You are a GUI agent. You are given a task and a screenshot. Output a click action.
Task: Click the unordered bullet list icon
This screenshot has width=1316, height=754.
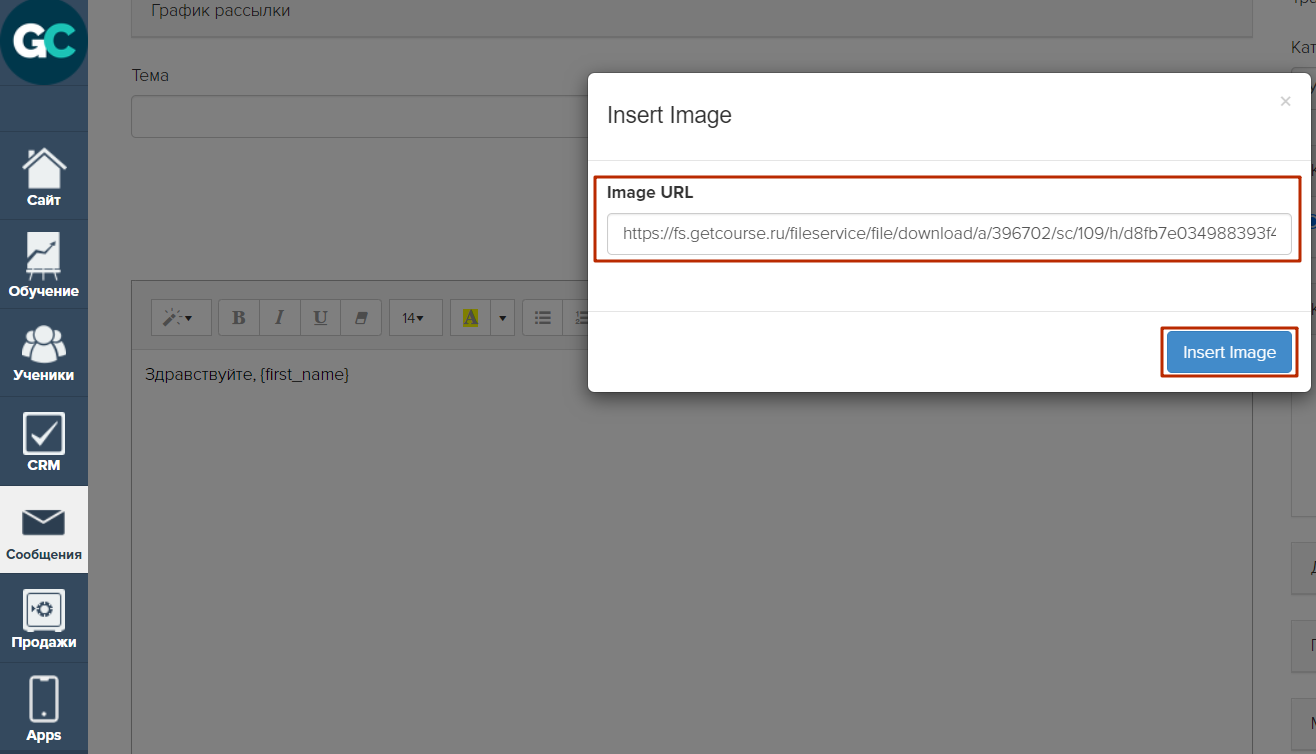tap(543, 318)
